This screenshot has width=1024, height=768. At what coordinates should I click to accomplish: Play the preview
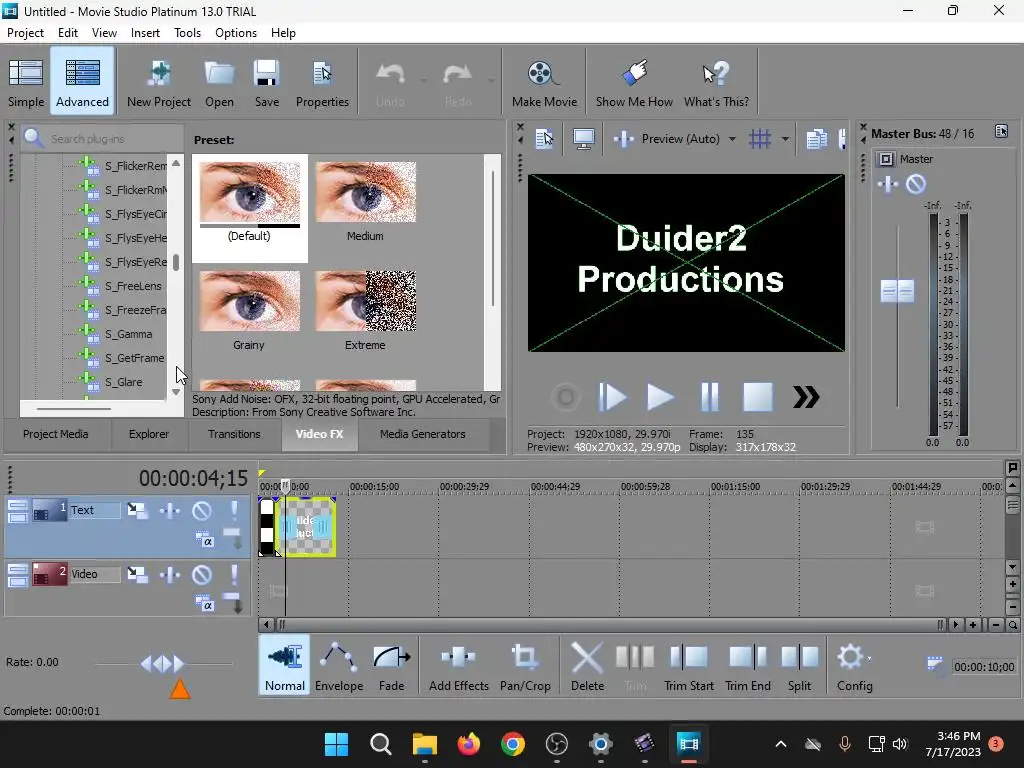coord(660,397)
